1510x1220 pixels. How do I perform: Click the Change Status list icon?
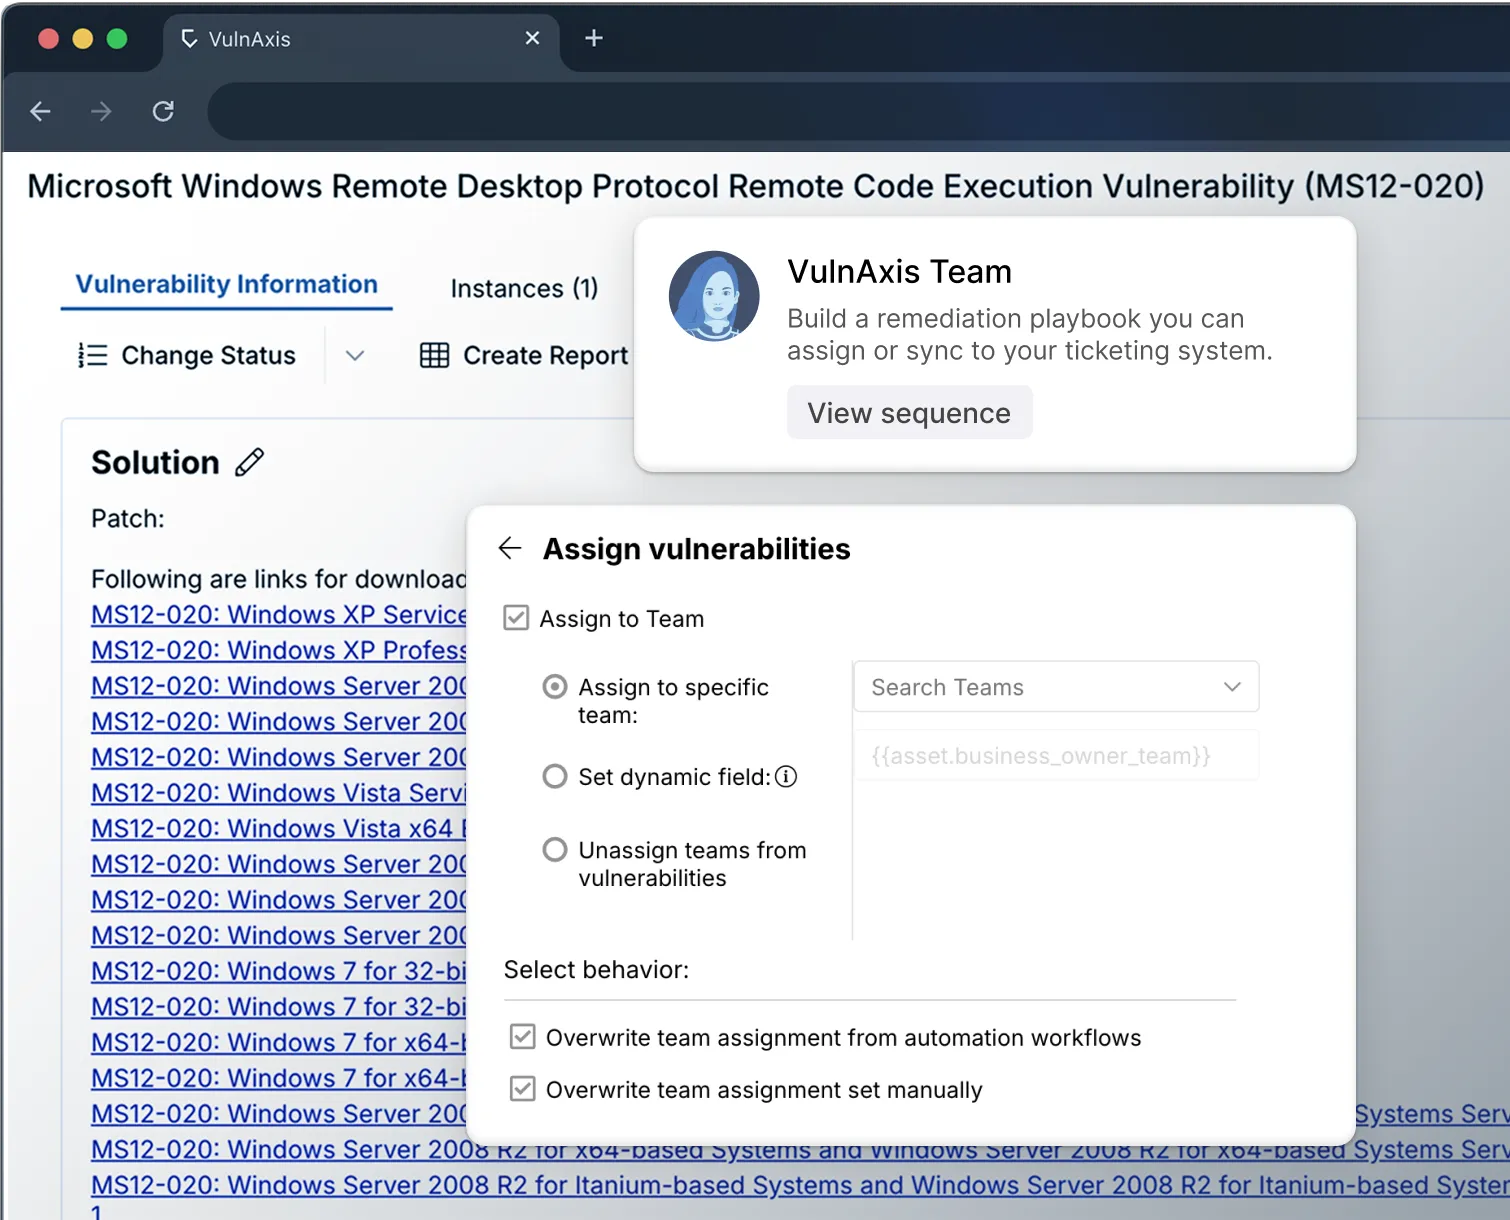point(92,355)
